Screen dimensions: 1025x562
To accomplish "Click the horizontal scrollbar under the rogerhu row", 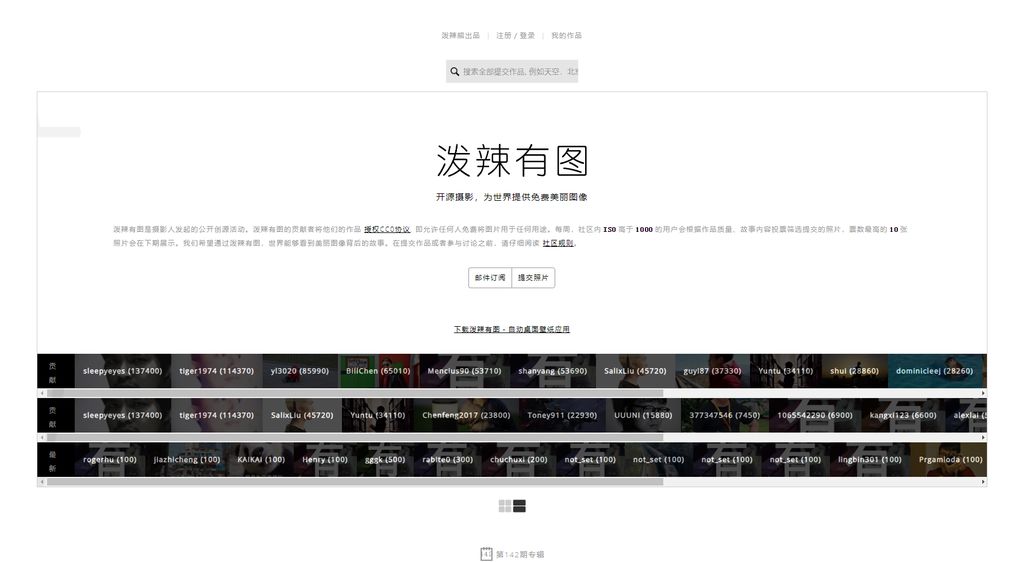I will pyautogui.click(x=355, y=482).
